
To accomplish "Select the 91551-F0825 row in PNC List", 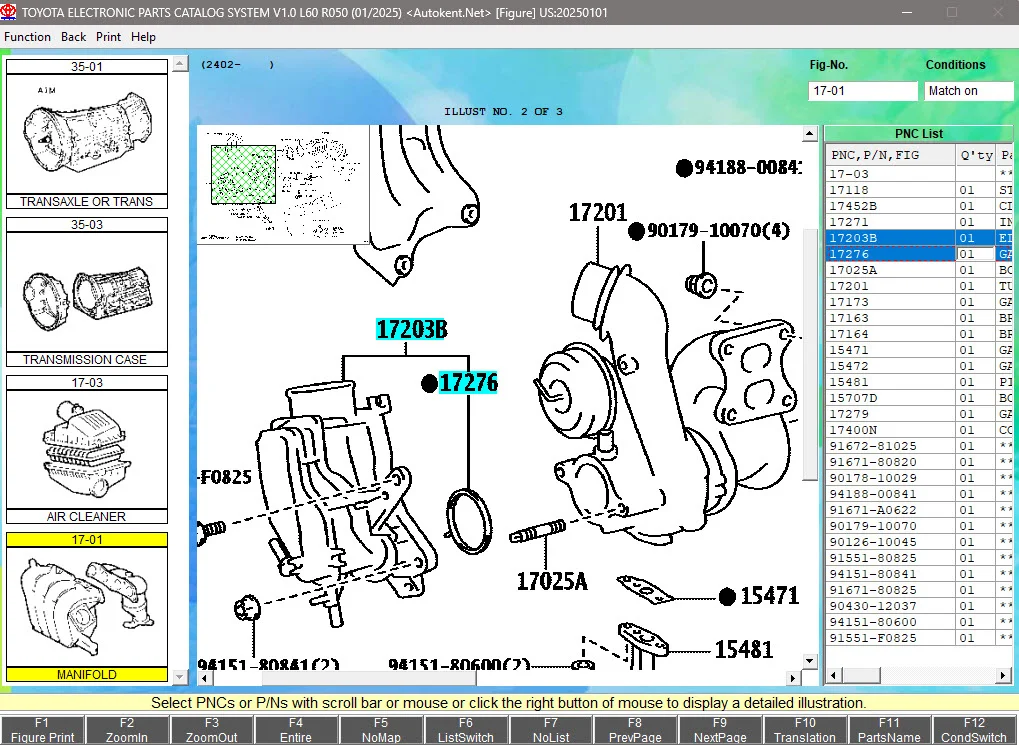I will tap(919, 638).
